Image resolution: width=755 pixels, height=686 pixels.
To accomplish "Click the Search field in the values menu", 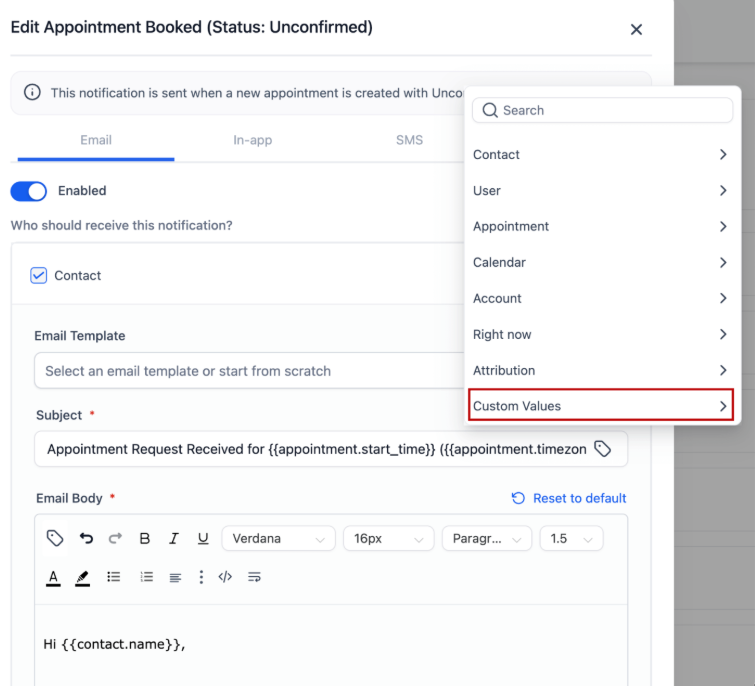I will pyautogui.click(x=602, y=111).
